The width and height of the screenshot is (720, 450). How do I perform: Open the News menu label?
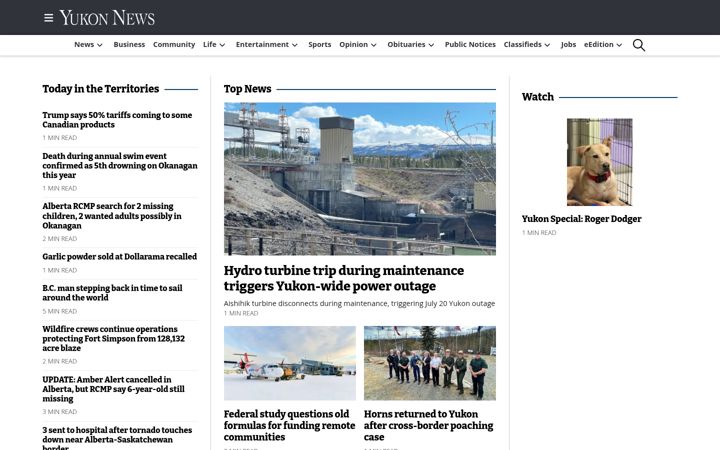[x=84, y=45]
